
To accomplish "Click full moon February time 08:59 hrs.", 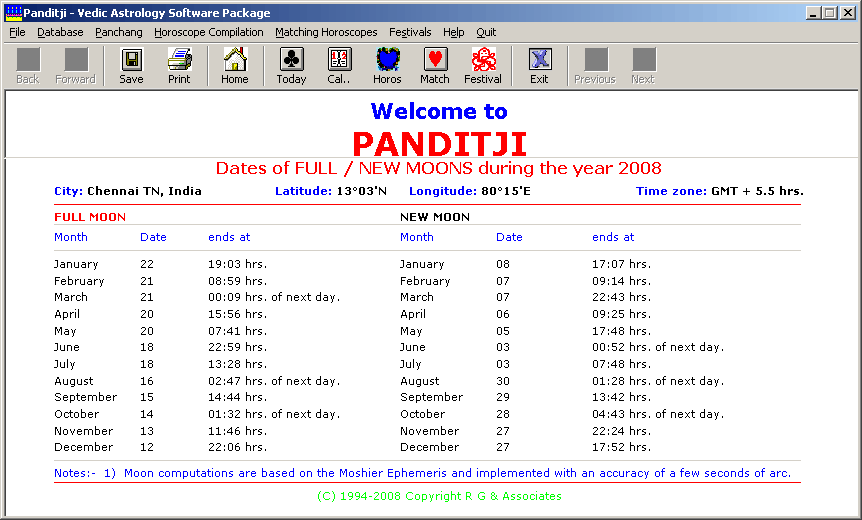I will point(237,281).
